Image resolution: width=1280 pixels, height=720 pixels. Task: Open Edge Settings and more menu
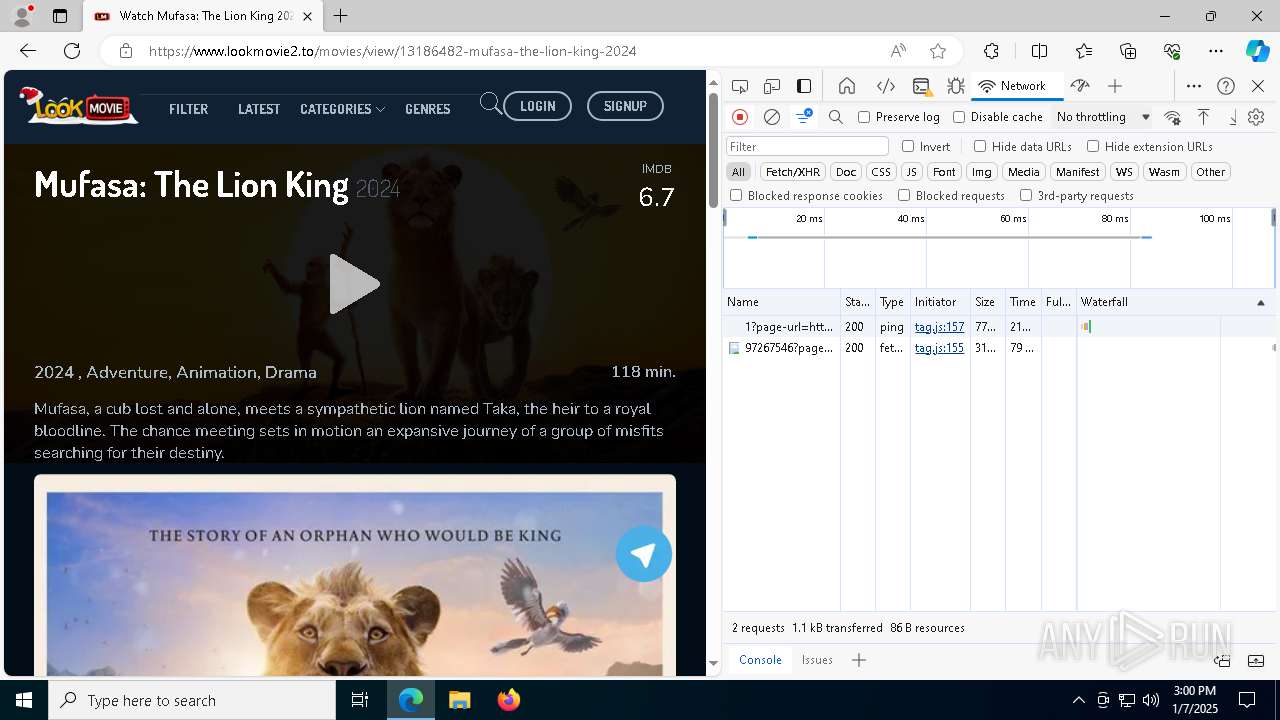[1215, 51]
